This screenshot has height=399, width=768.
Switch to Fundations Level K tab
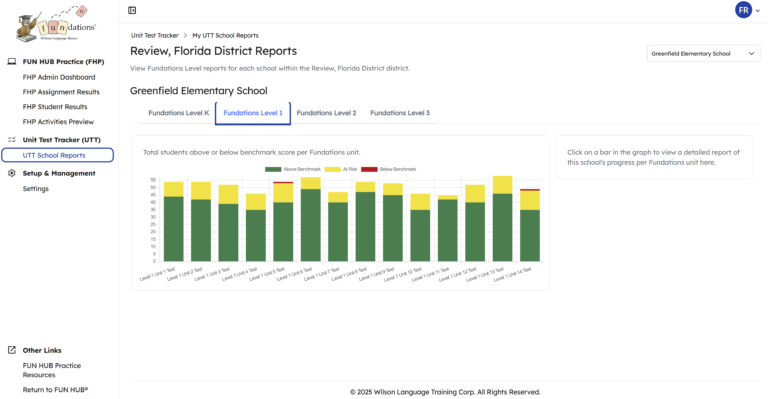click(179, 113)
